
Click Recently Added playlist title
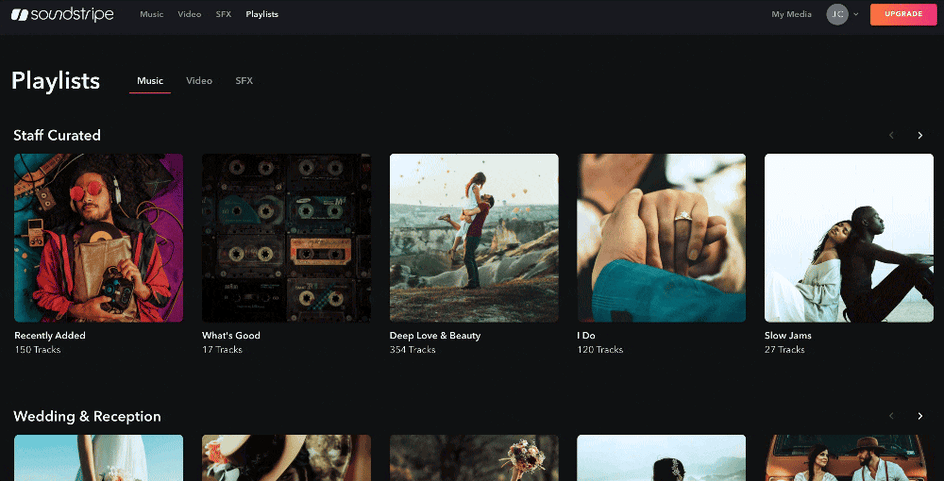tap(50, 335)
